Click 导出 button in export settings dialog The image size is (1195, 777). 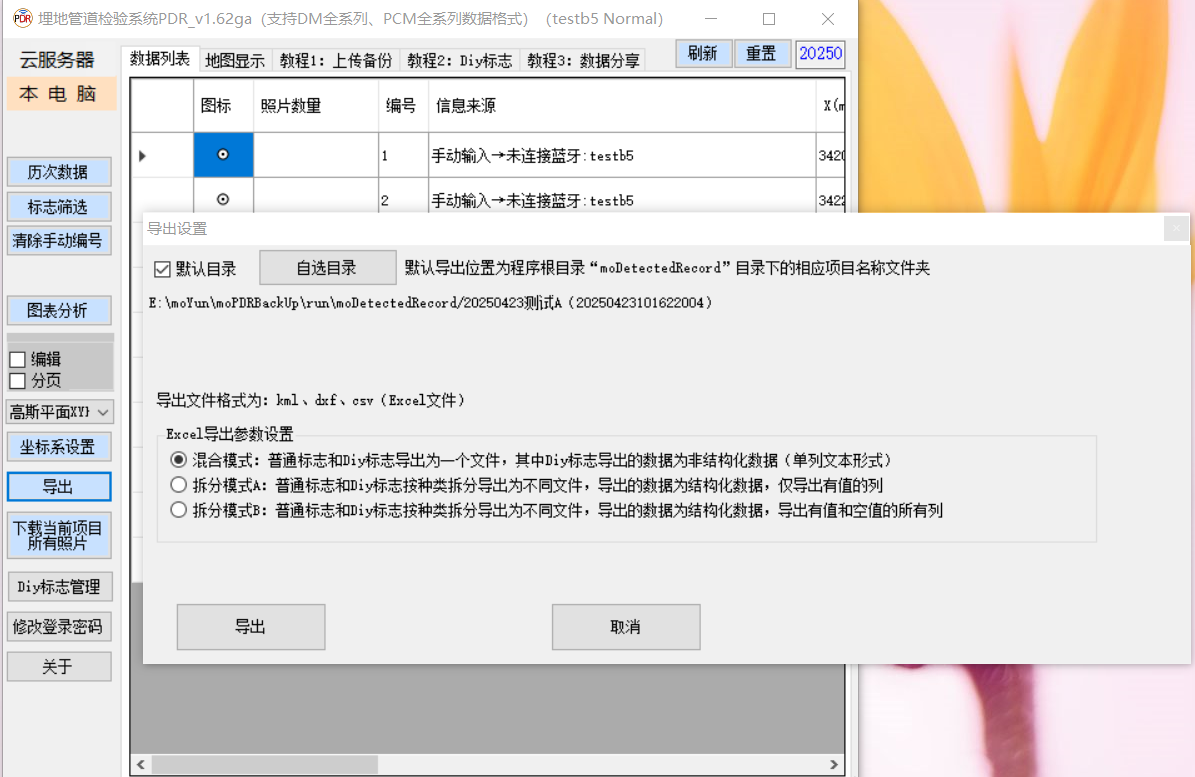[x=250, y=627]
